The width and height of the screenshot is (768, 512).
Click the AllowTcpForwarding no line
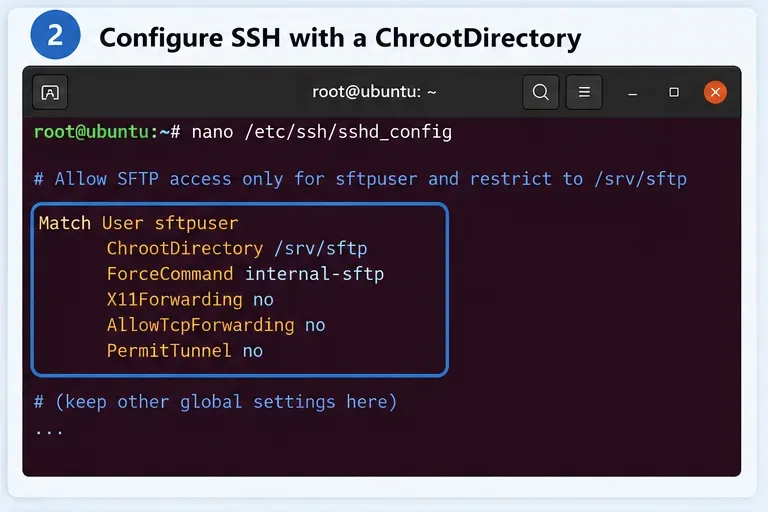coord(216,325)
